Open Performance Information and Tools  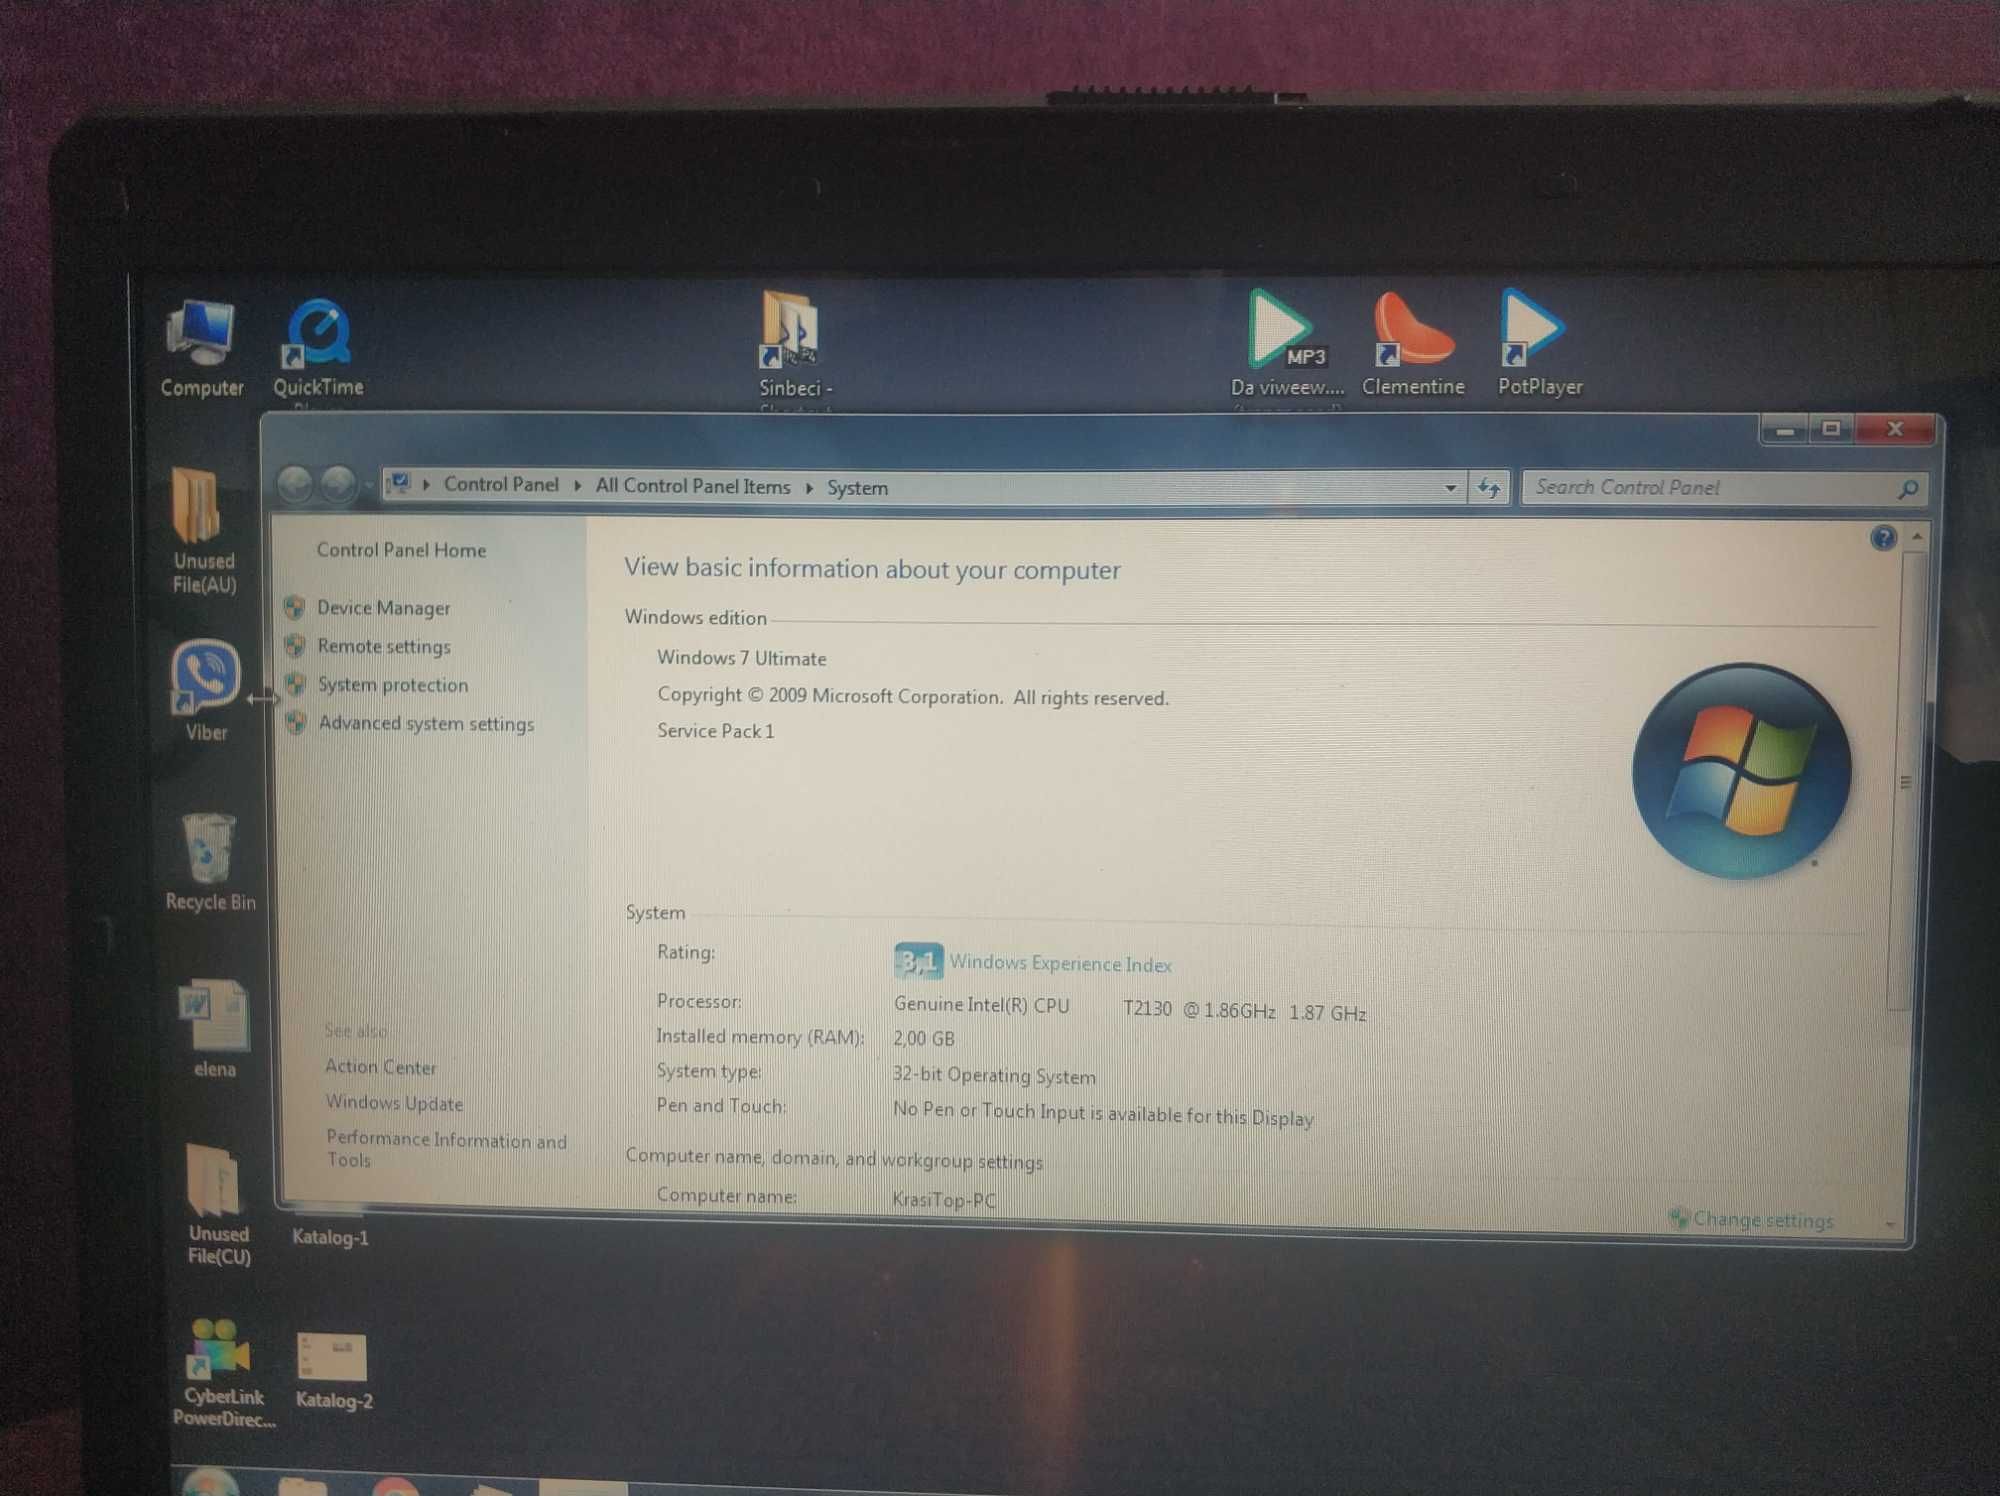tap(446, 1149)
